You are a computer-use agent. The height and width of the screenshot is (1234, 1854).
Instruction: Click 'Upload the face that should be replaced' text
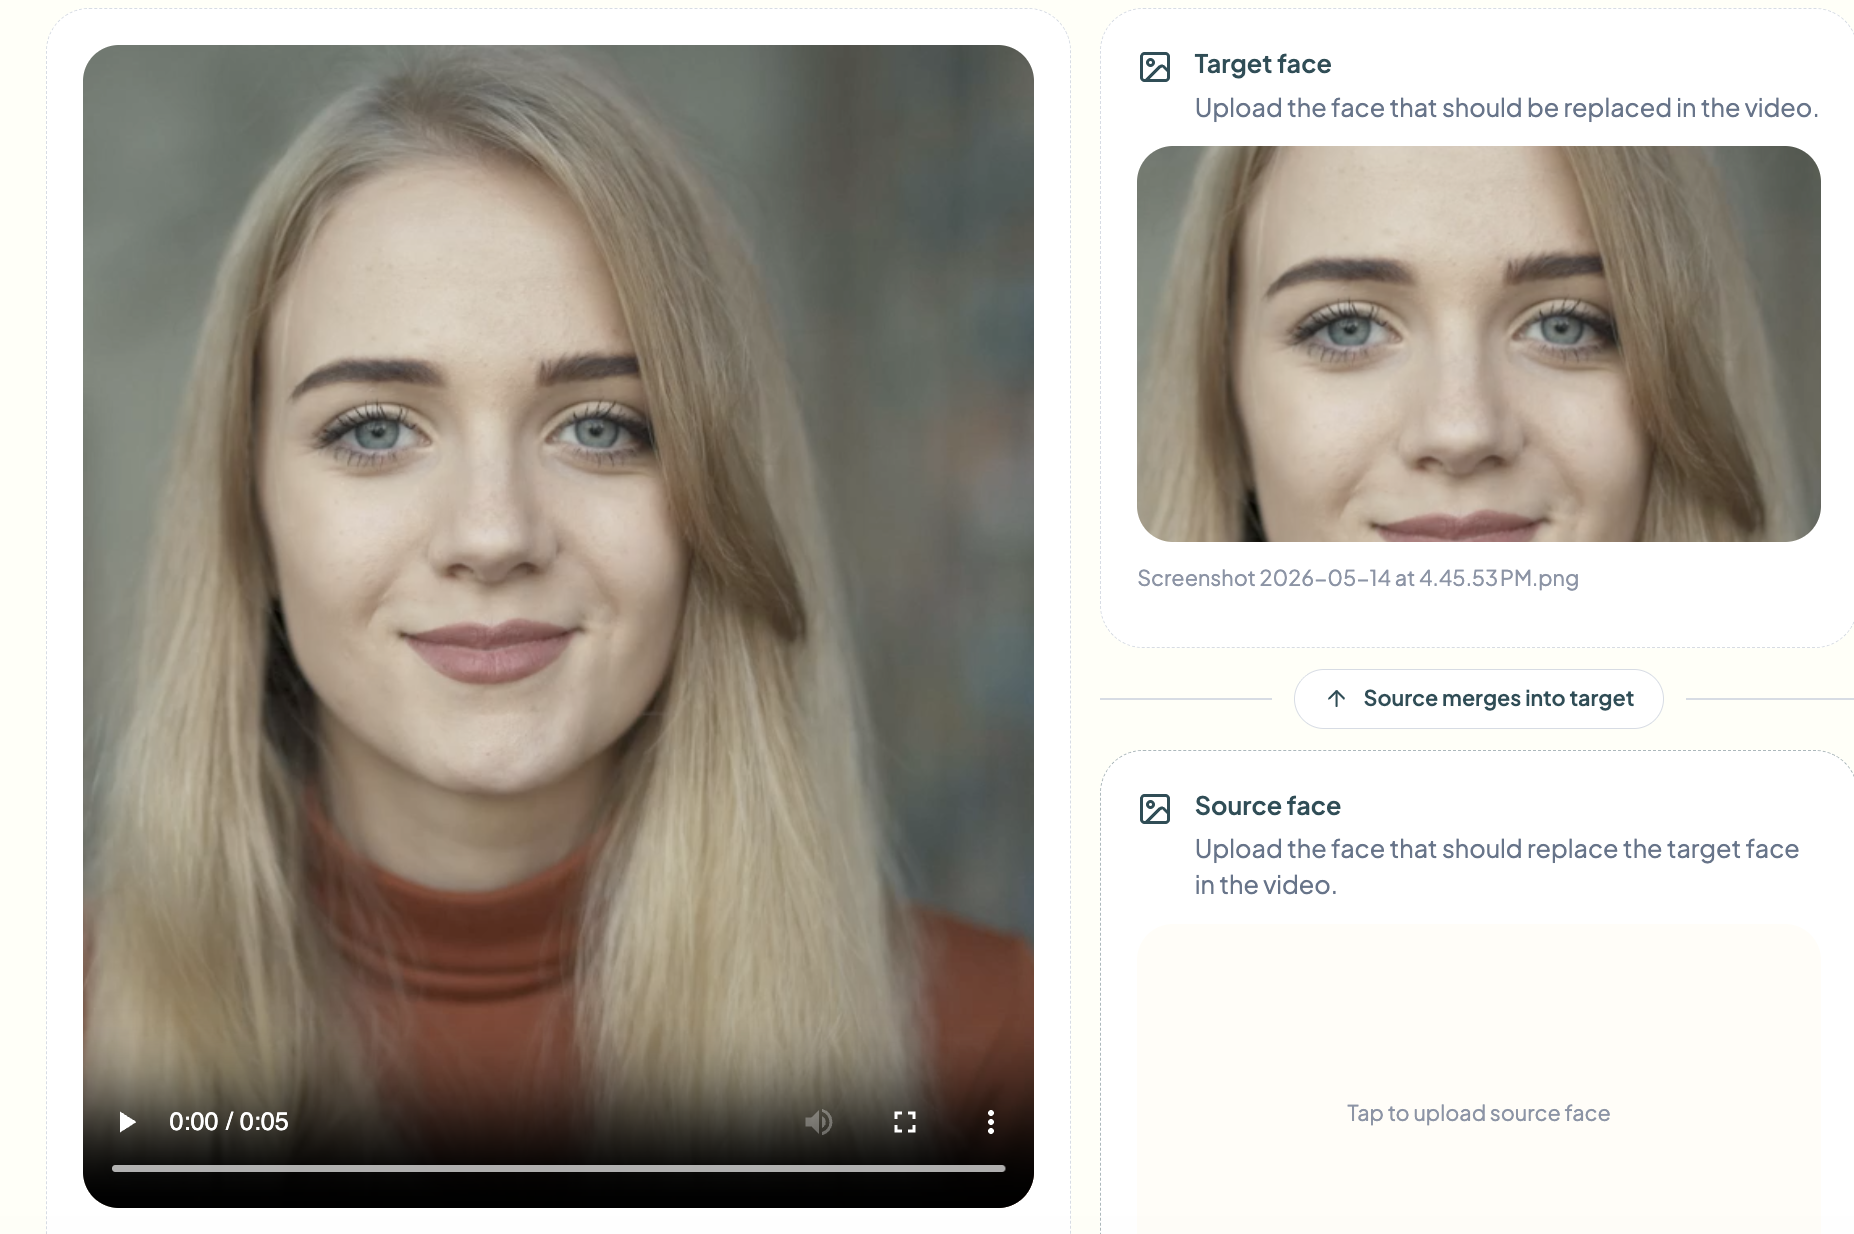point(1506,108)
